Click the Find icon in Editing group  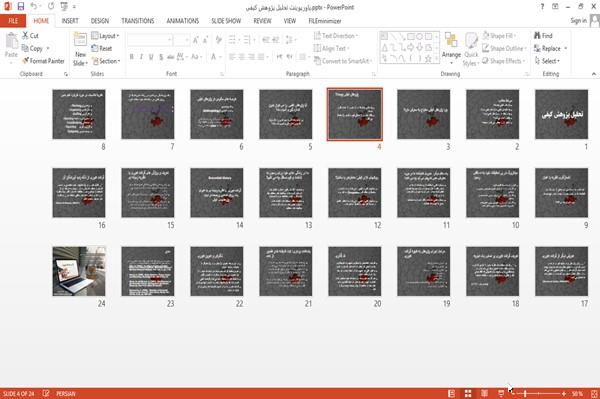tap(543, 36)
